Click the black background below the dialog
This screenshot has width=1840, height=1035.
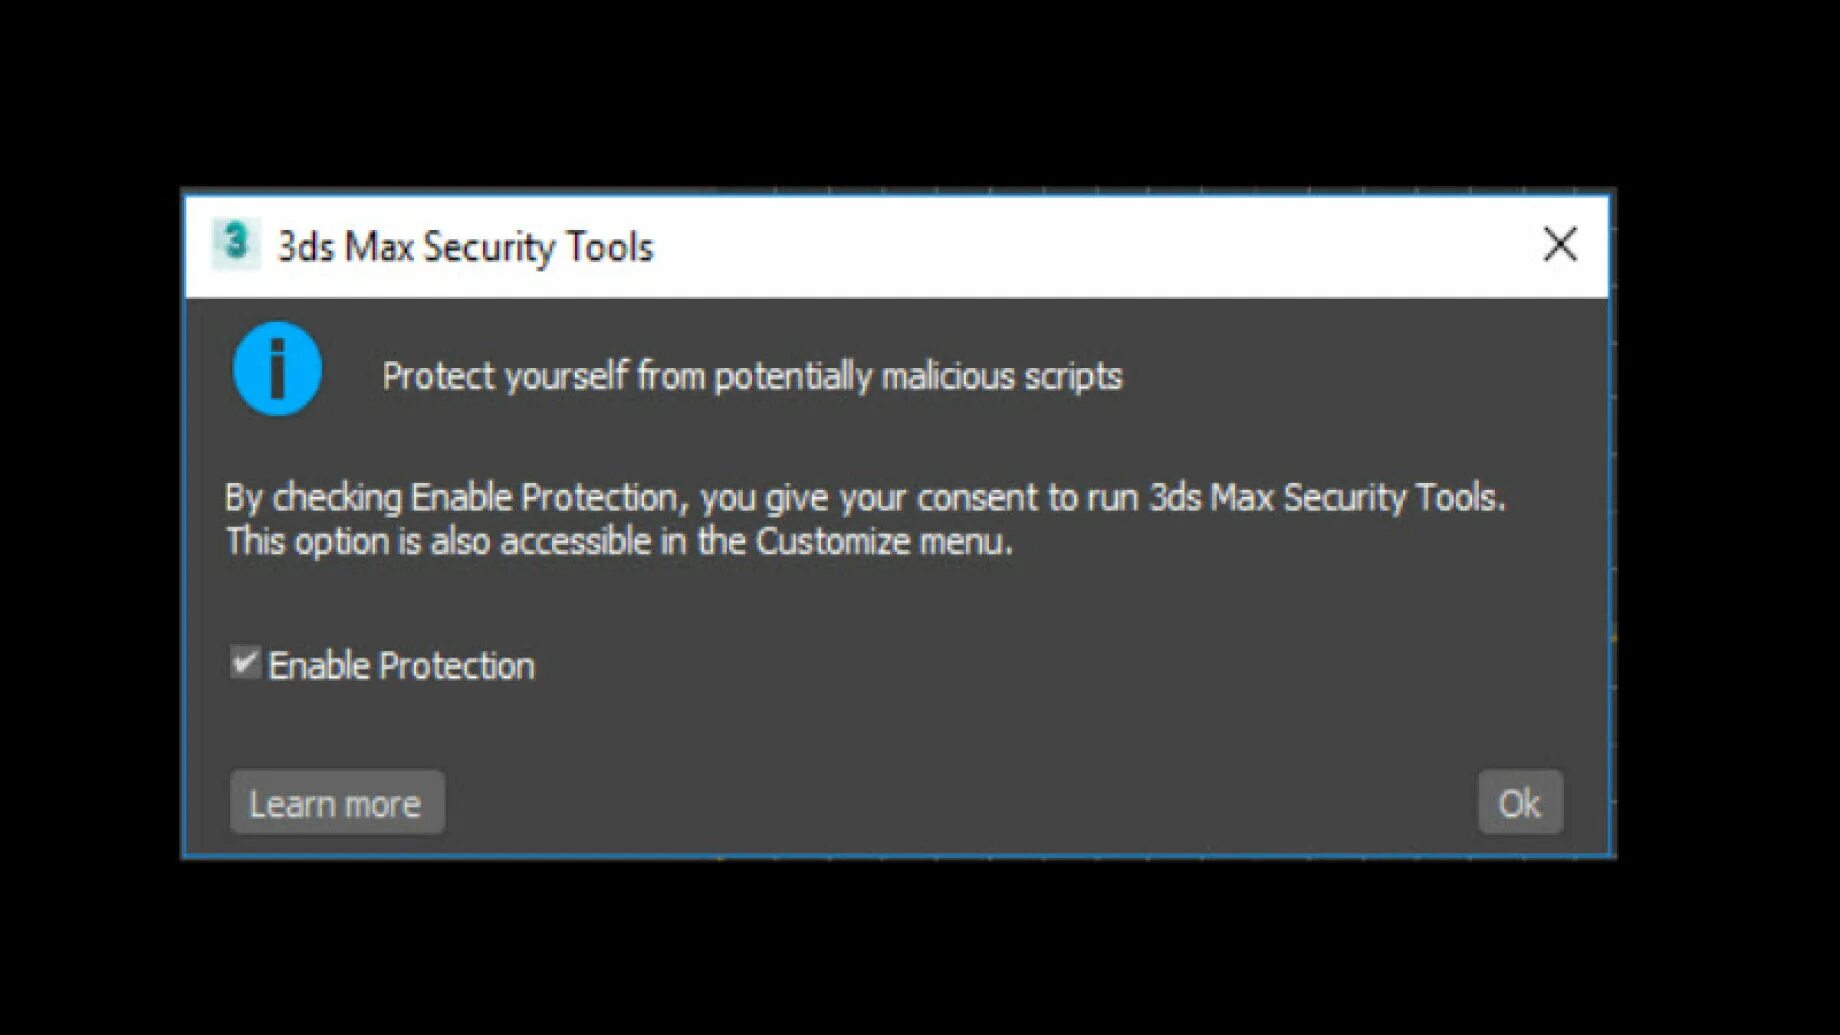(x=920, y=945)
